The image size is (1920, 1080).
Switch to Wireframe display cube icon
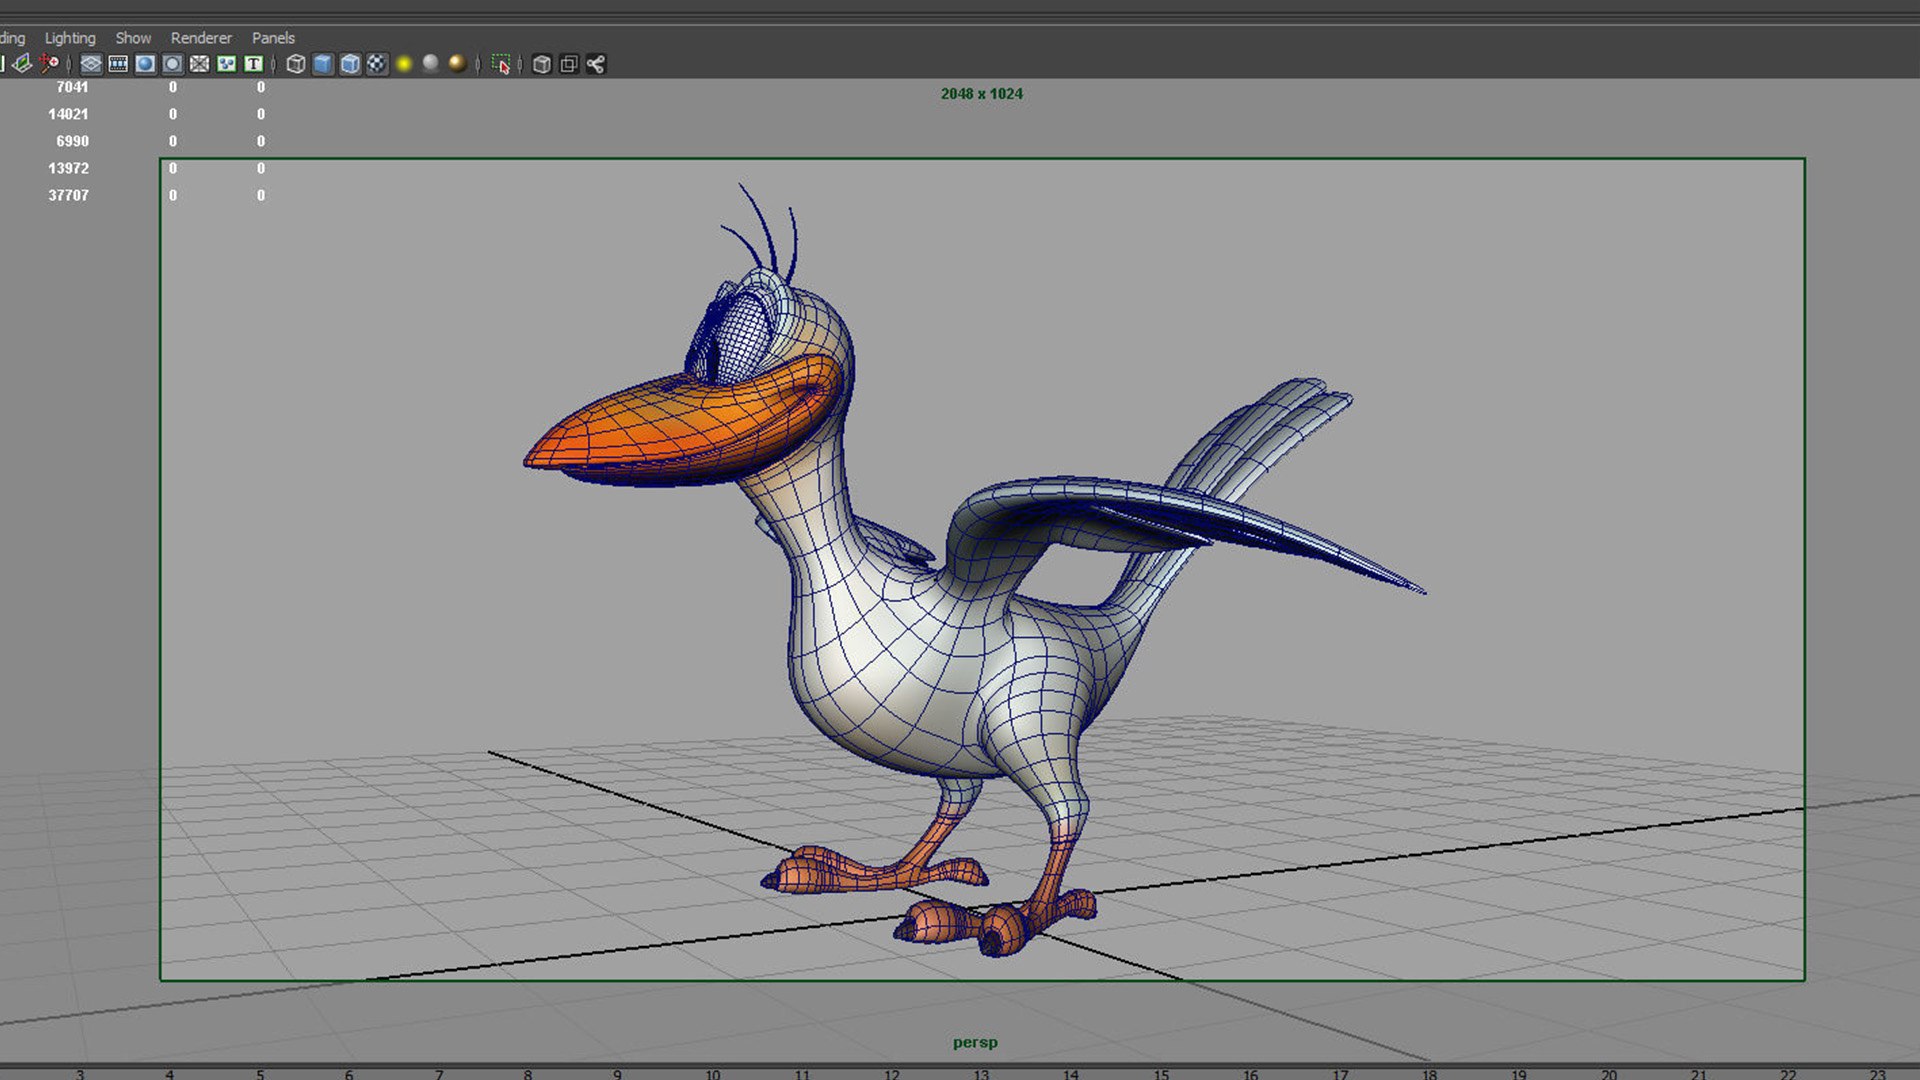click(x=296, y=64)
